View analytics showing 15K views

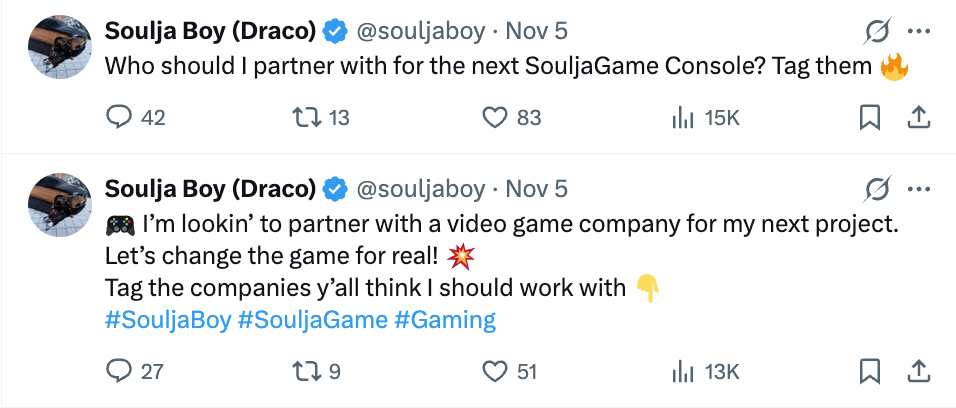point(683,118)
